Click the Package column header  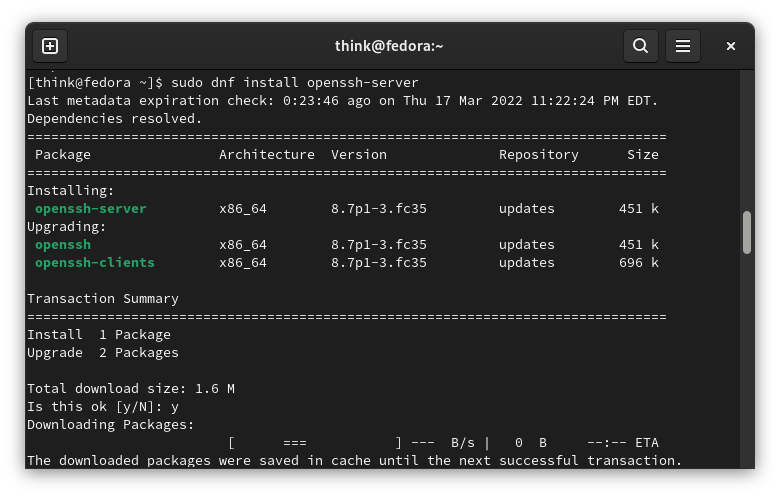(63, 155)
